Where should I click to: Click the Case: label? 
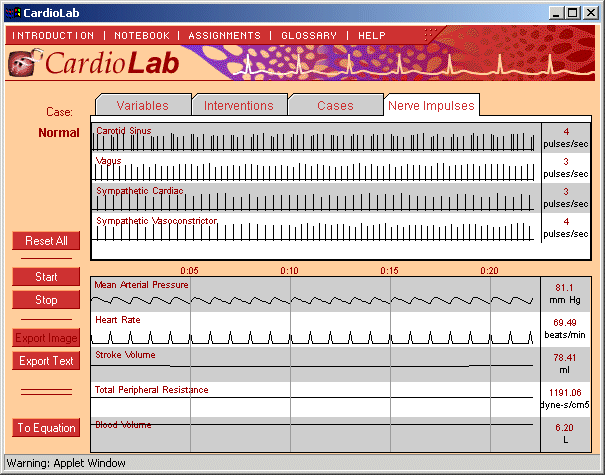point(59,112)
